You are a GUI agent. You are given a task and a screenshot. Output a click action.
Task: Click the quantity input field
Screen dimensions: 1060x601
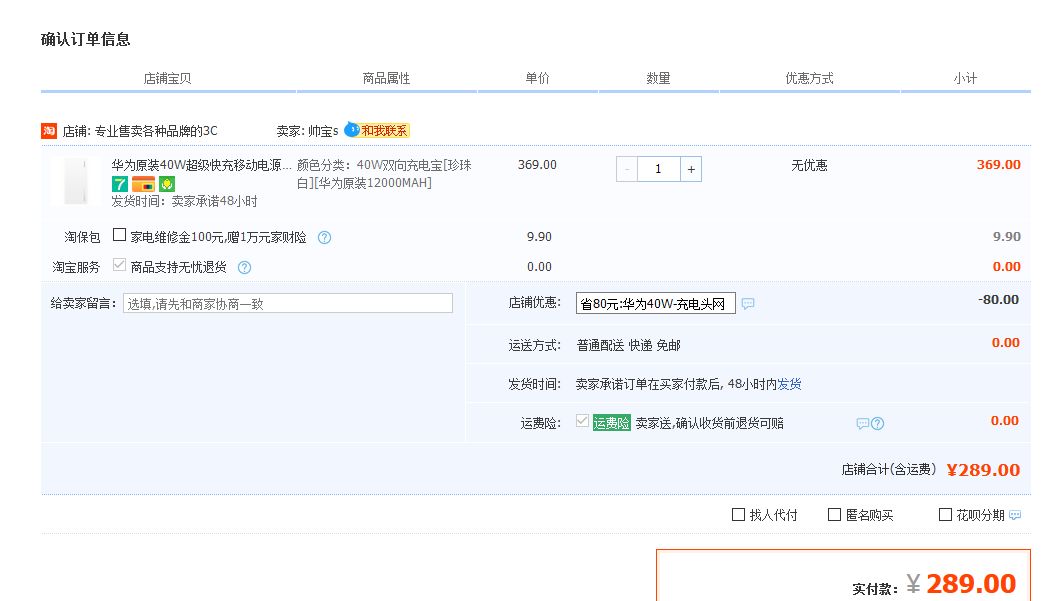pyautogui.click(x=658, y=169)
